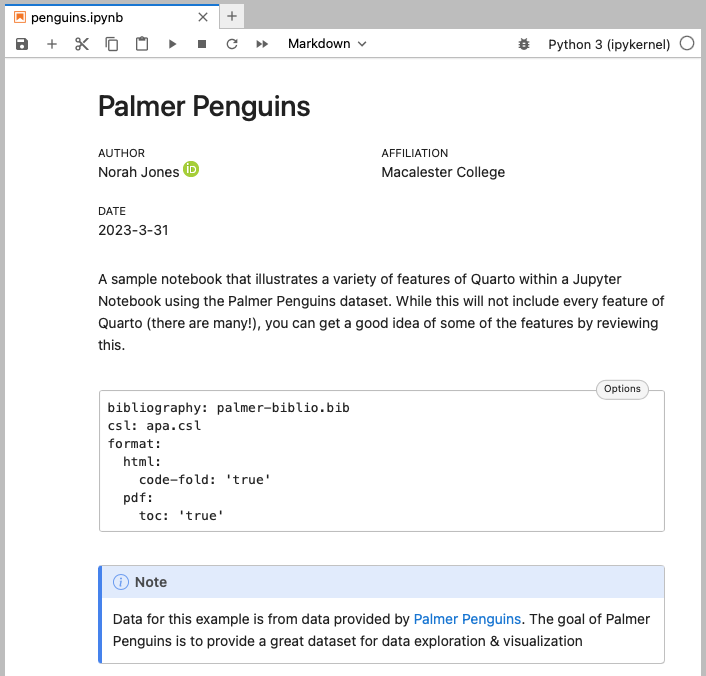Insert a new cell with plus icon
Image resolution: width=706 pixels, height=676 pixels.
52,44
